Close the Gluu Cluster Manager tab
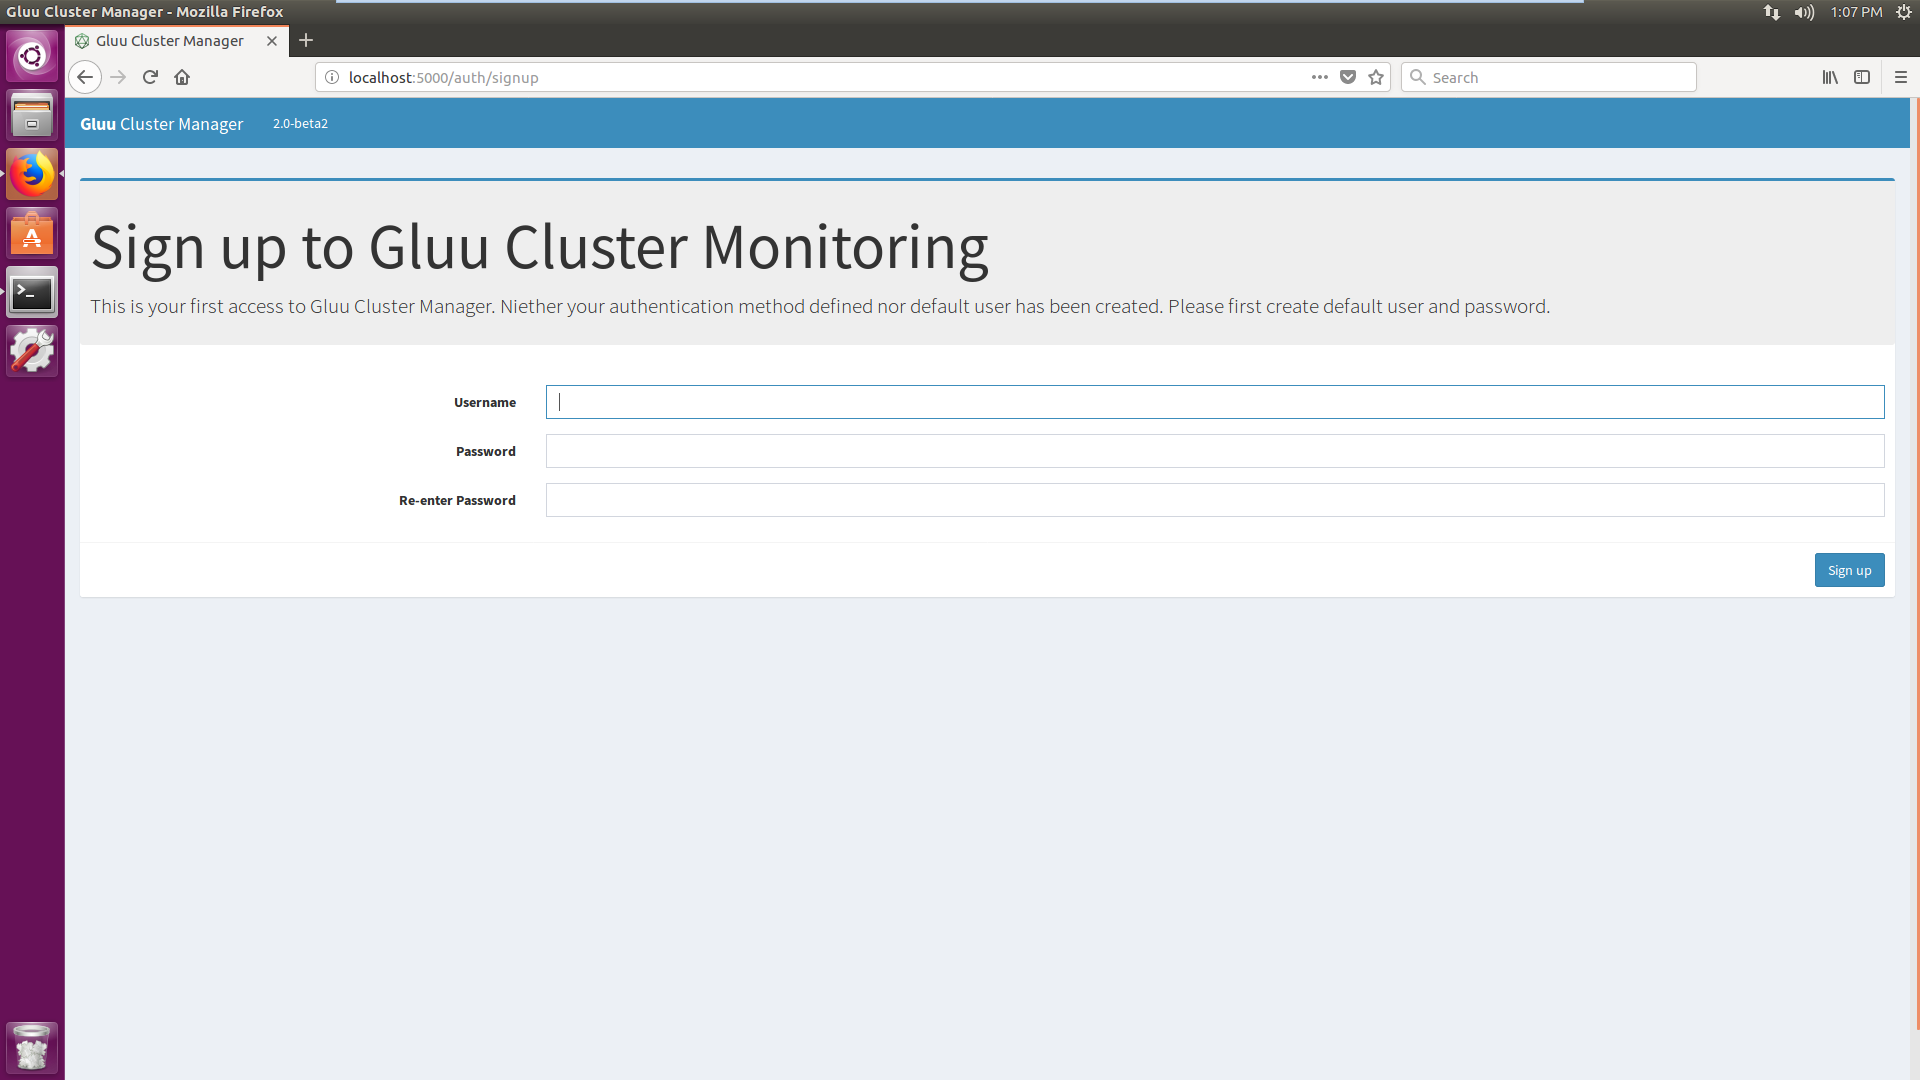This screenshot has height=1080, width=1920. click(x=272, y=41)
